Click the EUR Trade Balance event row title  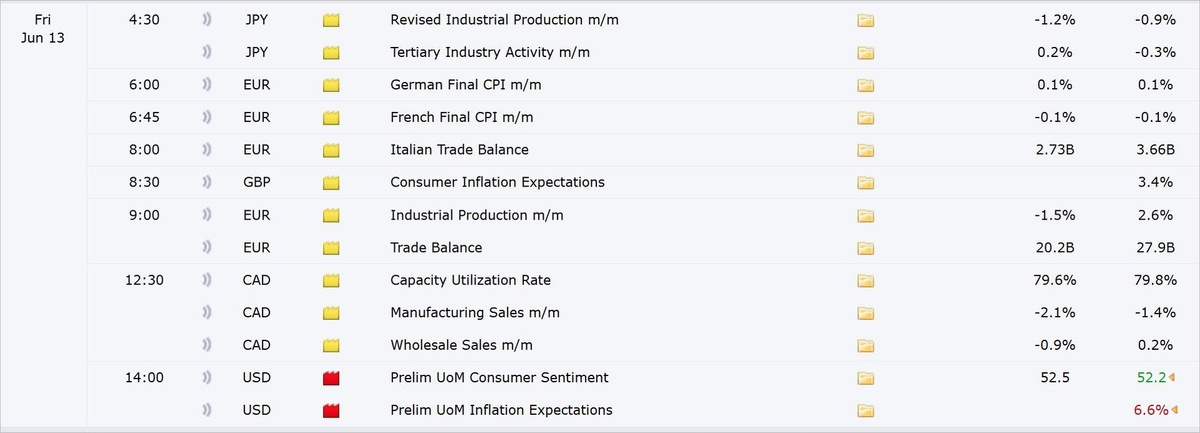click(436, 248)
